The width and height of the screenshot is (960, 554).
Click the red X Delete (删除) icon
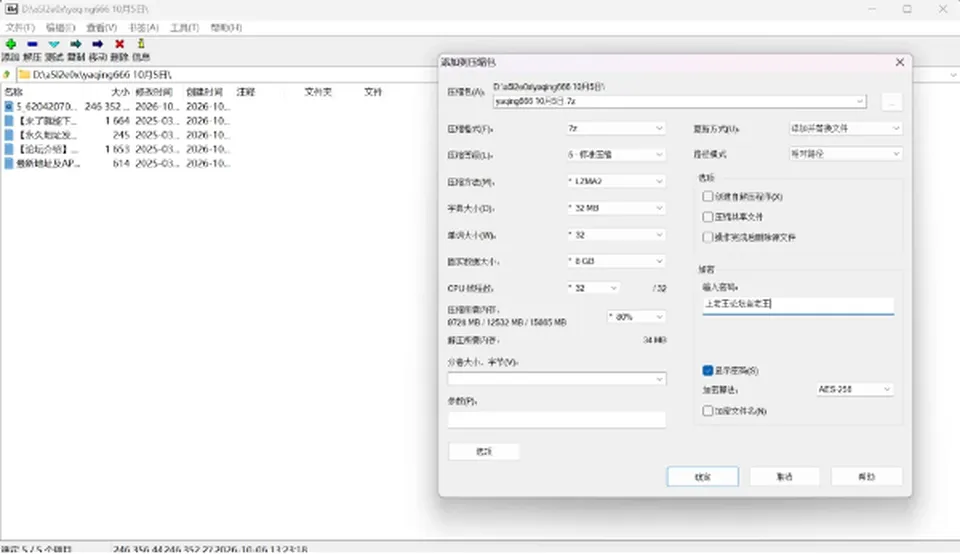point(119,44)
